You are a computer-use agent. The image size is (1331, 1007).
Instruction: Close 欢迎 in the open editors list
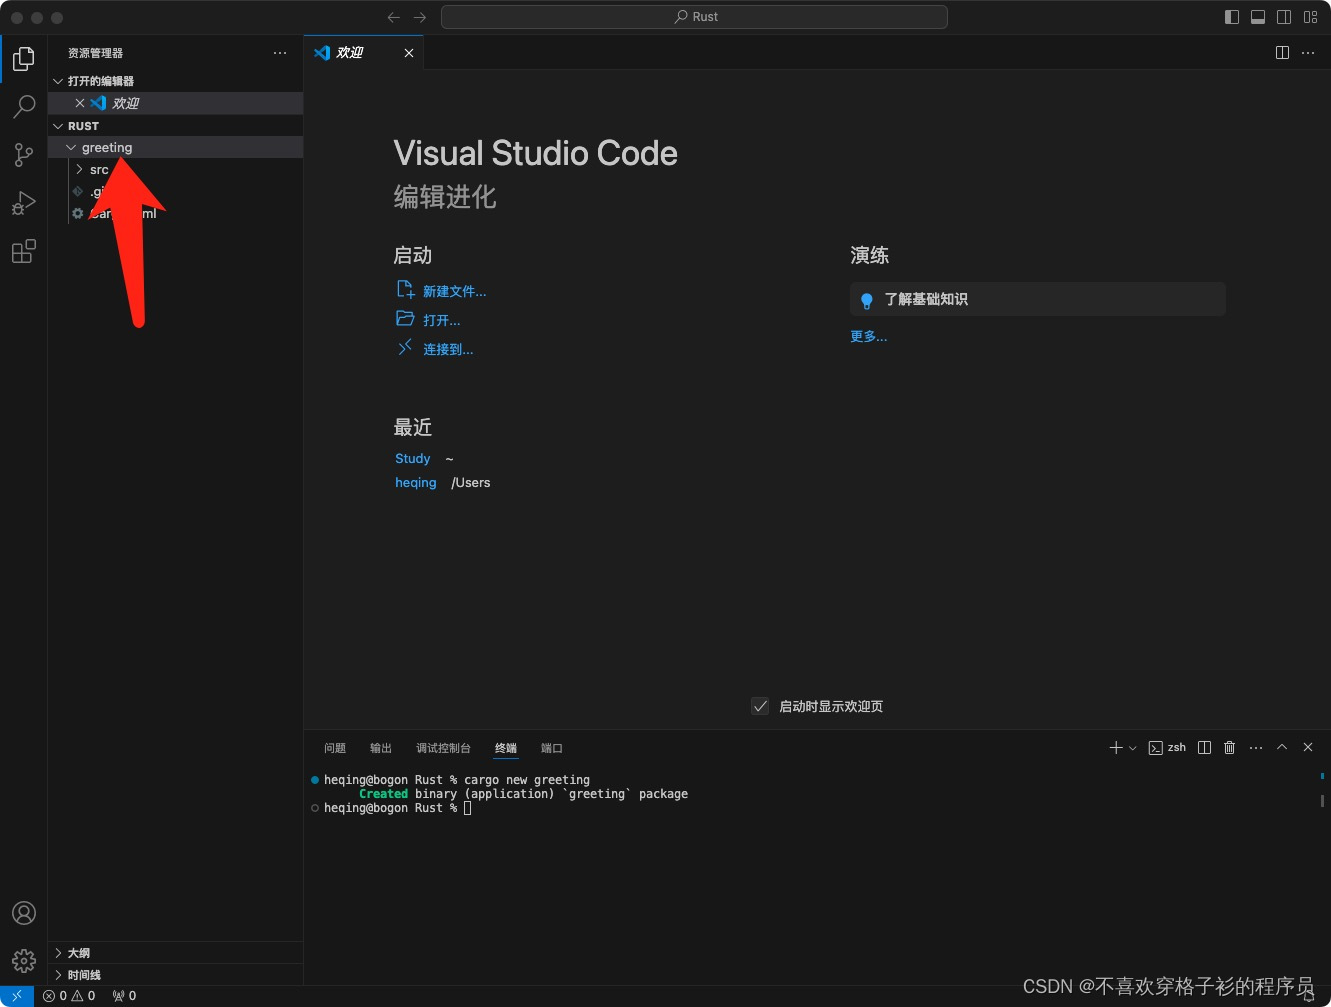[80, 103]
